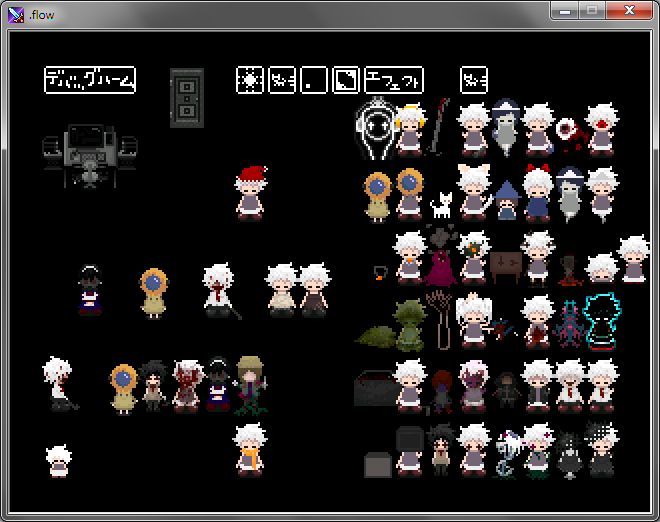Click the character wearing yellow headphones
The height and width of the screenshot is (522, 660).
(411, 130)
